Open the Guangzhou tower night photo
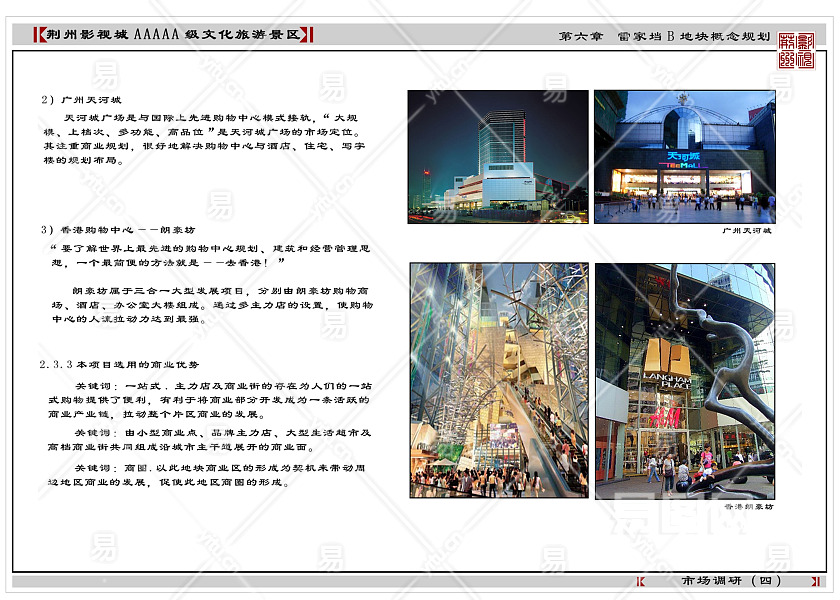The height and width of the screenshot is (600, 840). click(x=497, y=156)
